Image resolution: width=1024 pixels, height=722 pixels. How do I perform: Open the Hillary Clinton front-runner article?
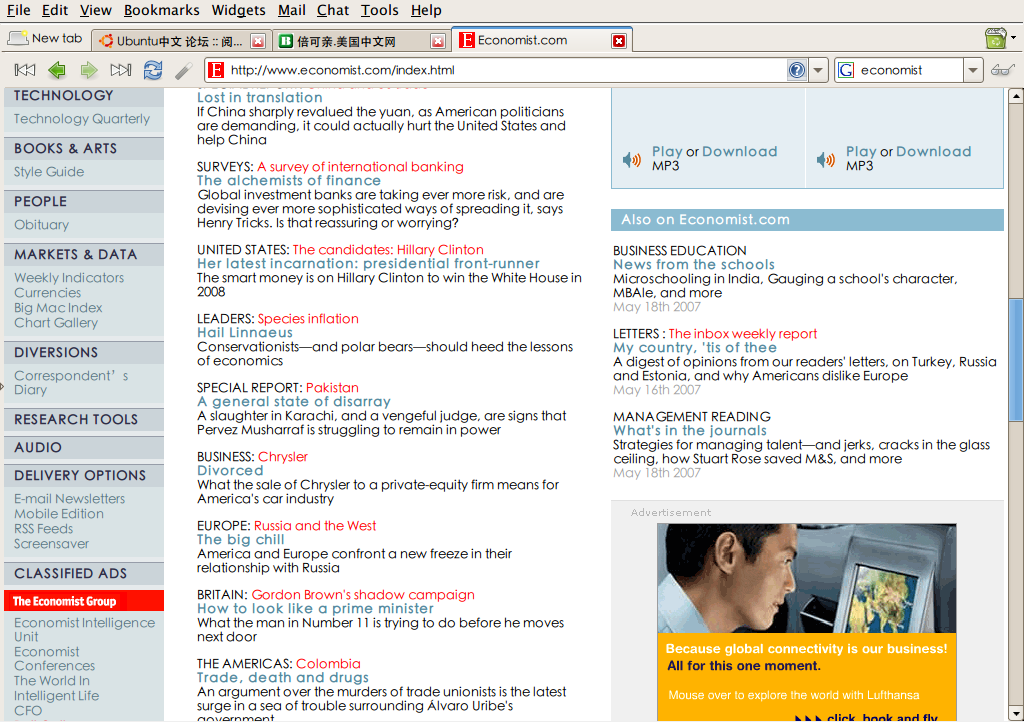click(368, 263)
